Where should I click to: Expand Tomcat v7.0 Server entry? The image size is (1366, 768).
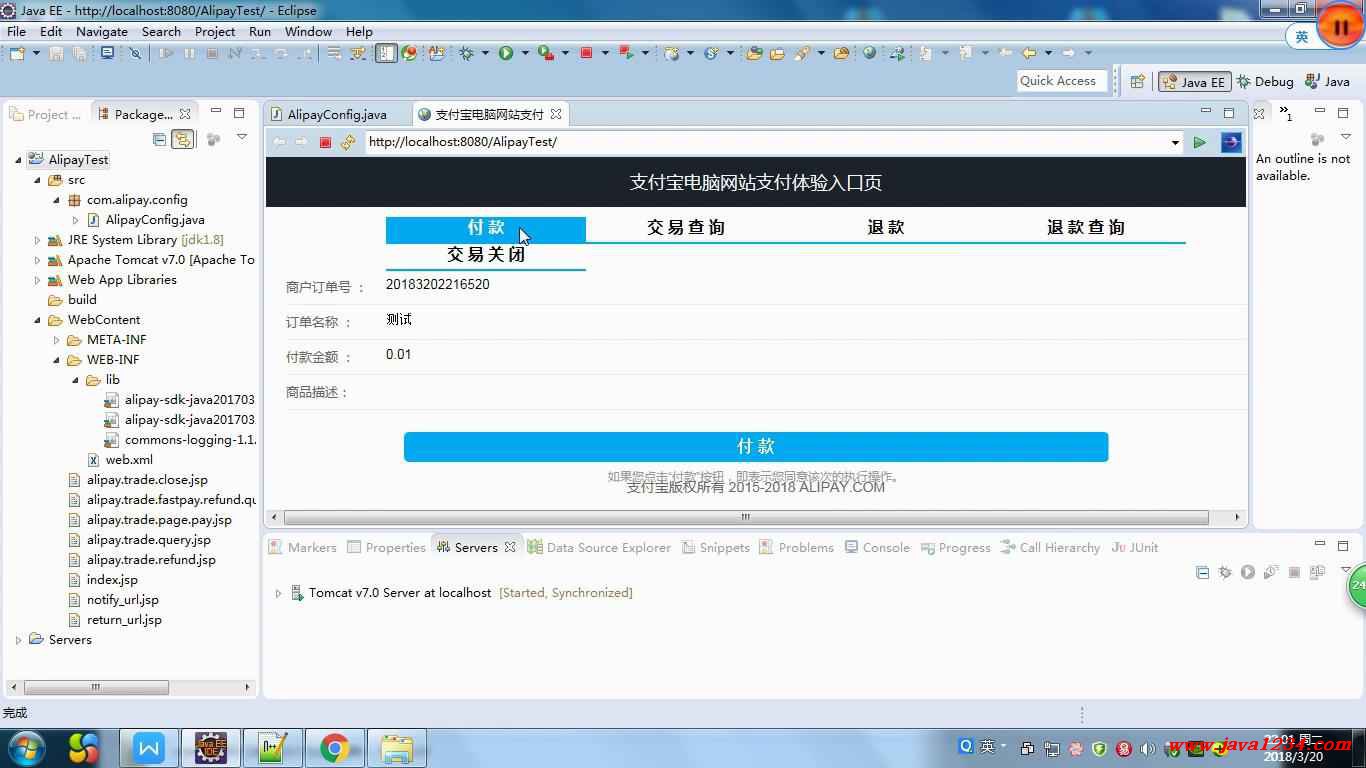click(x=278, y=593)
